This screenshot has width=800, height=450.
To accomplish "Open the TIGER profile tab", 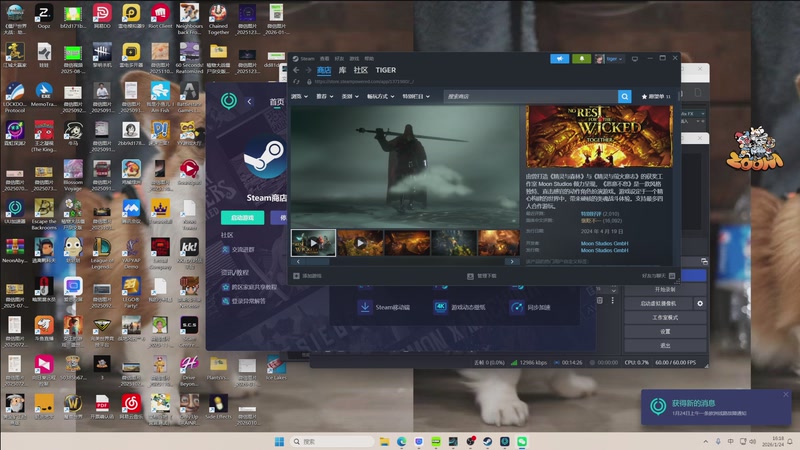I will click(x=386, y=70).
